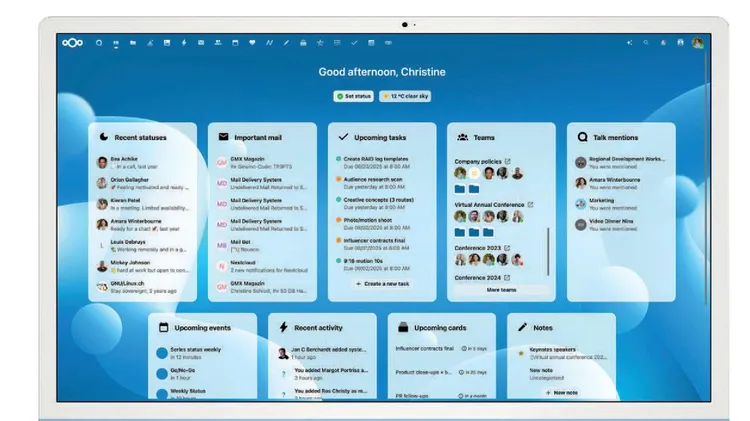This screenshot has height=421, width=750.
Task: Click the Teams widget vertical scrollbar
Action: (x=547, y=250)
